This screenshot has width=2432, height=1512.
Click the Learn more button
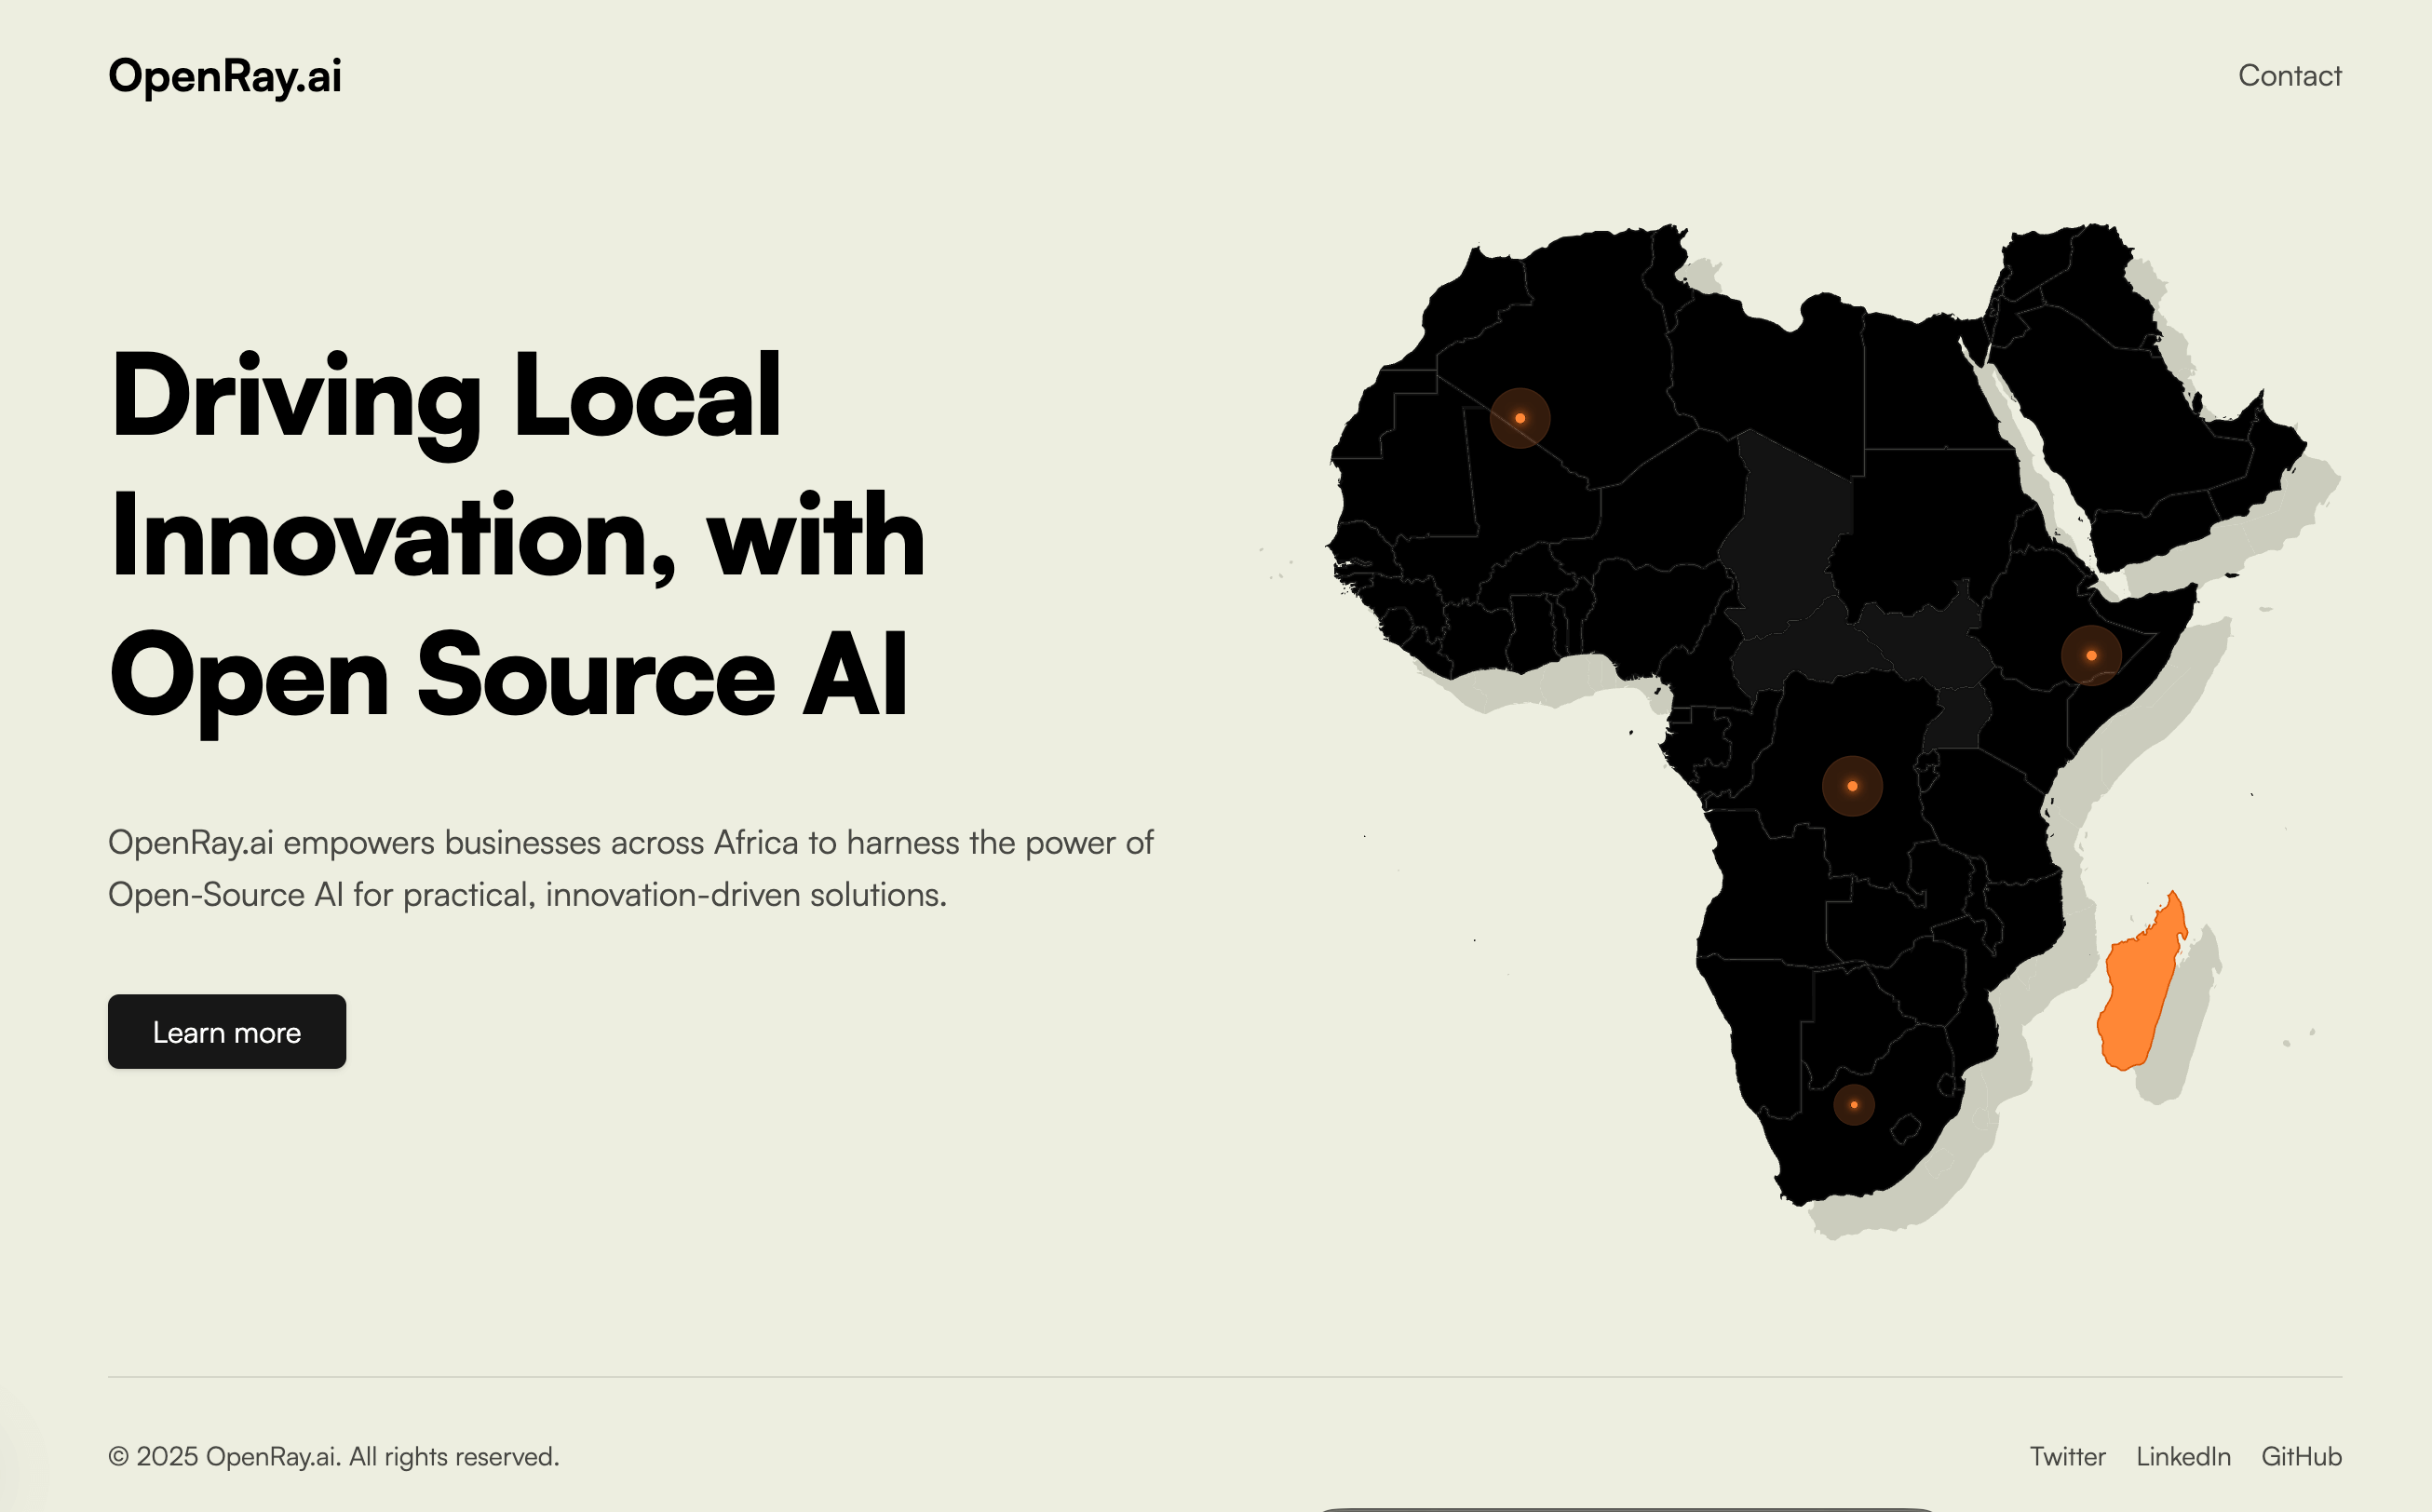point(227,1031)
